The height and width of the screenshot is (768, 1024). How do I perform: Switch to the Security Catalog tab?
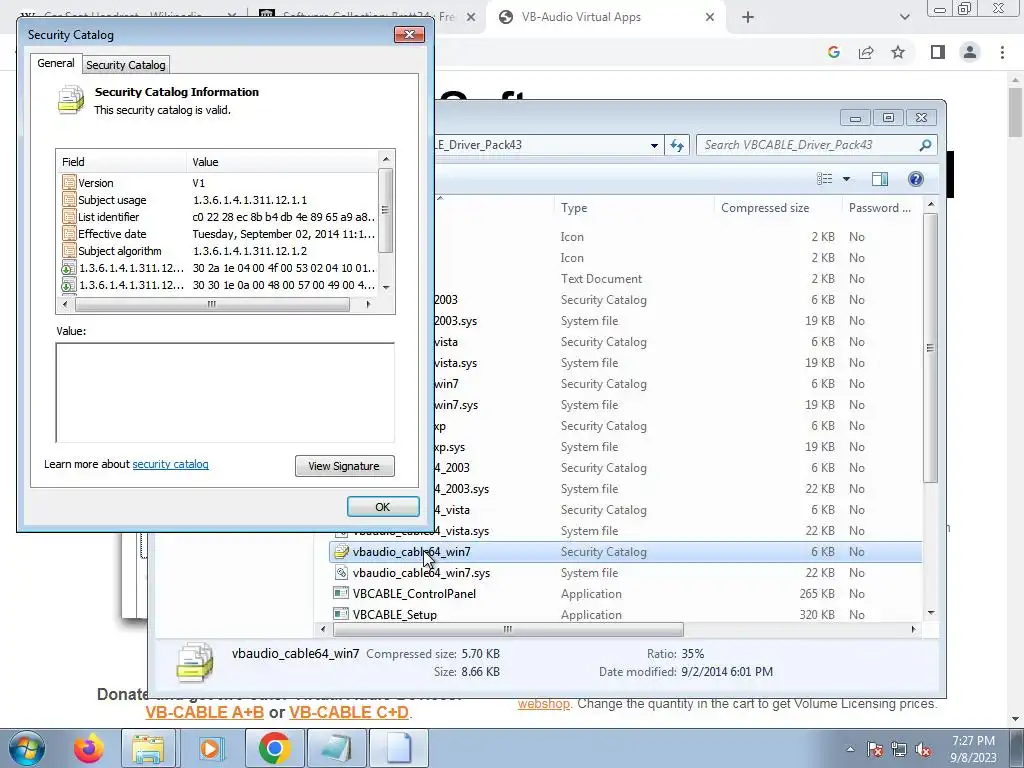click(125, 65)
